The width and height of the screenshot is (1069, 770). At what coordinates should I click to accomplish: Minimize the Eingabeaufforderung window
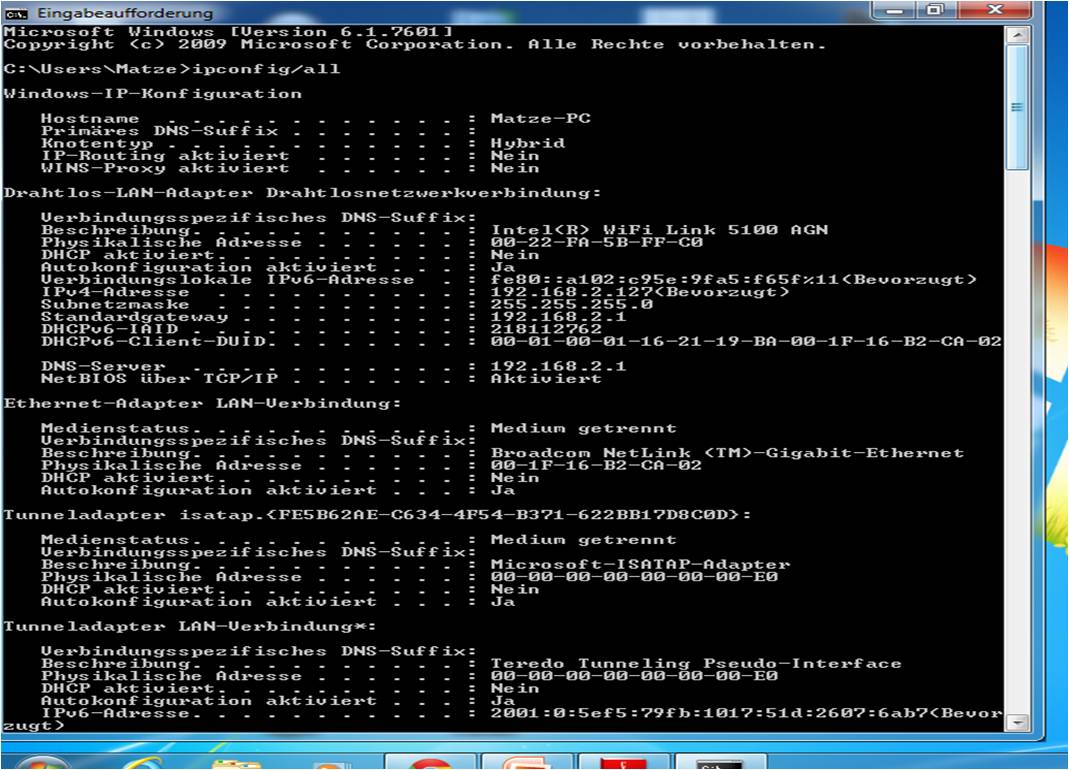893,10
